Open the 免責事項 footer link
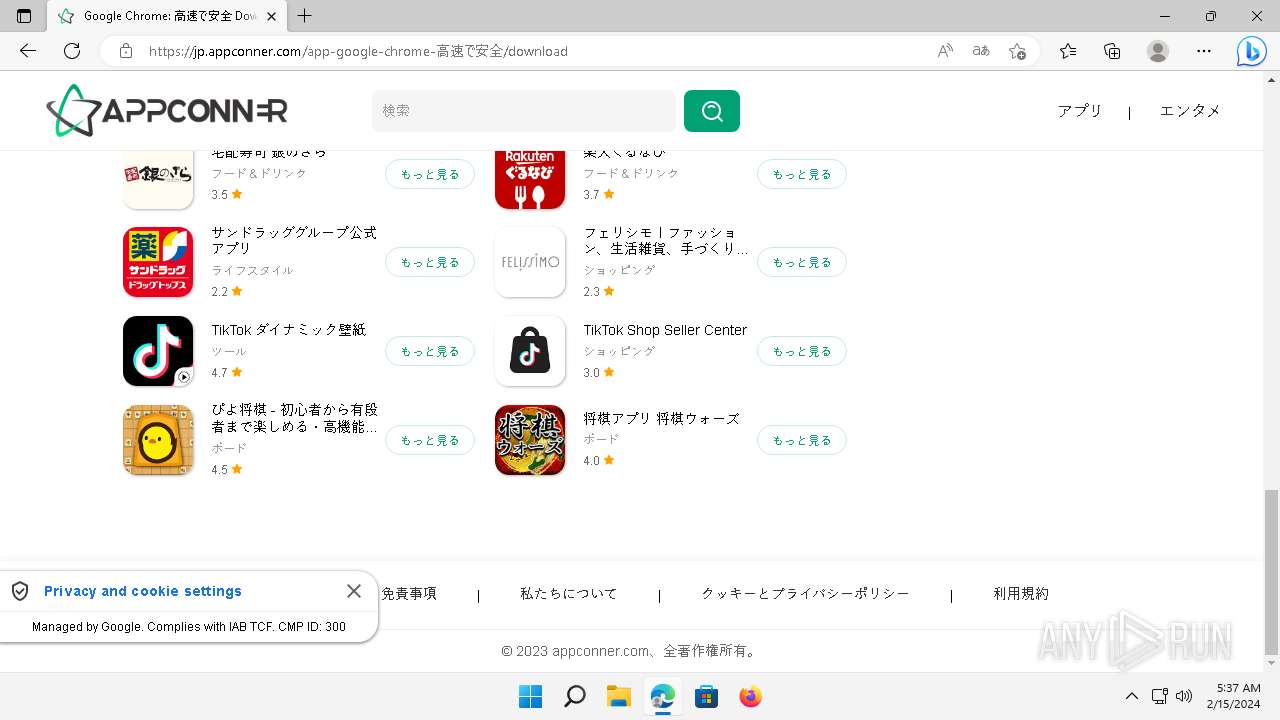This screenshot has width=1280, height=720. pyautogui.click(x=409, y=593)
